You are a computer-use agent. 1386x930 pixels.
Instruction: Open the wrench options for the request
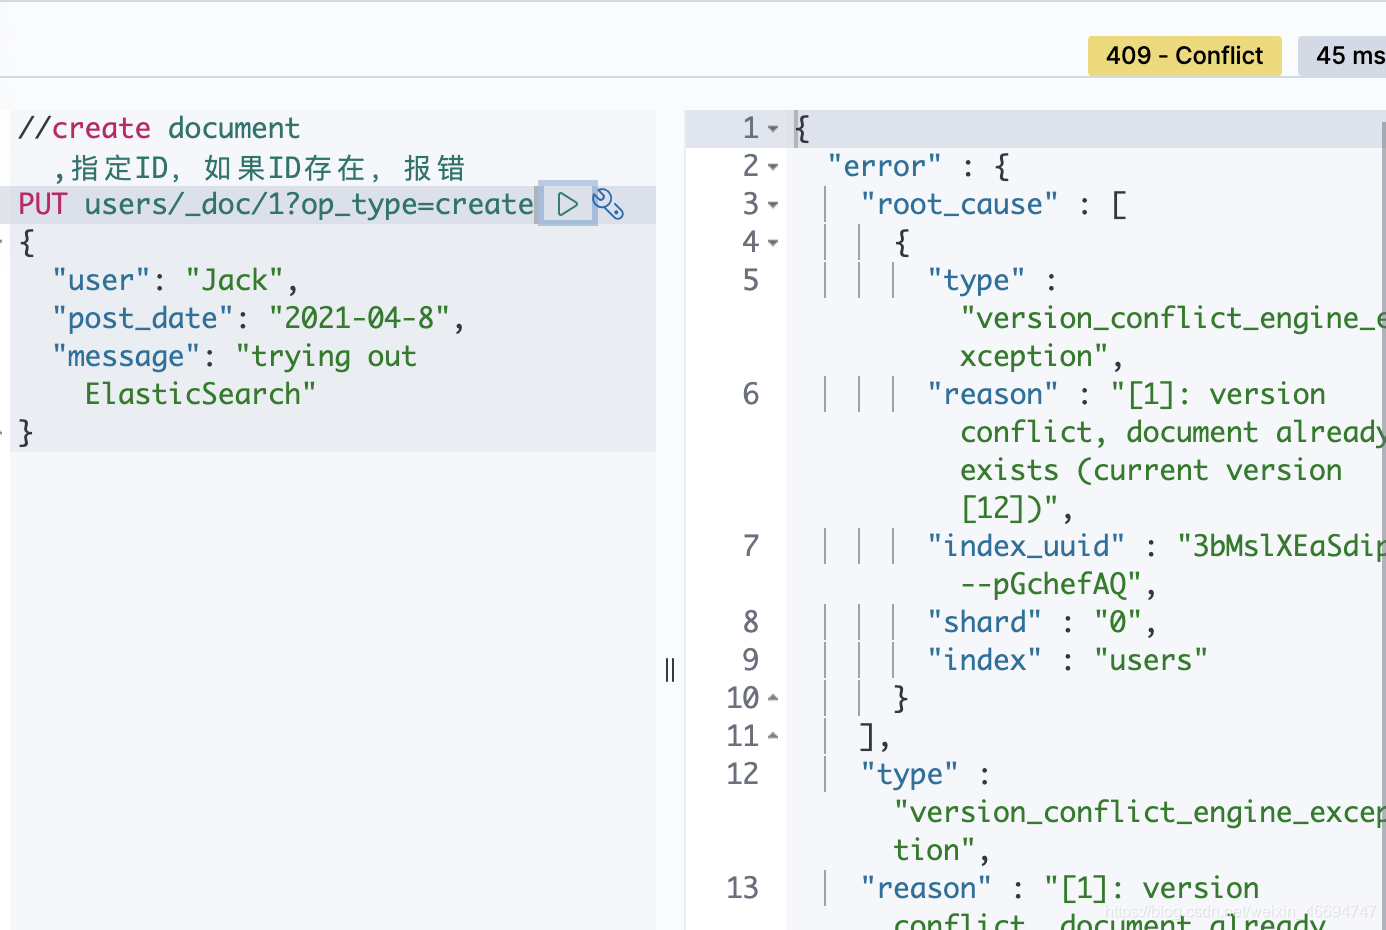point(608,204)
